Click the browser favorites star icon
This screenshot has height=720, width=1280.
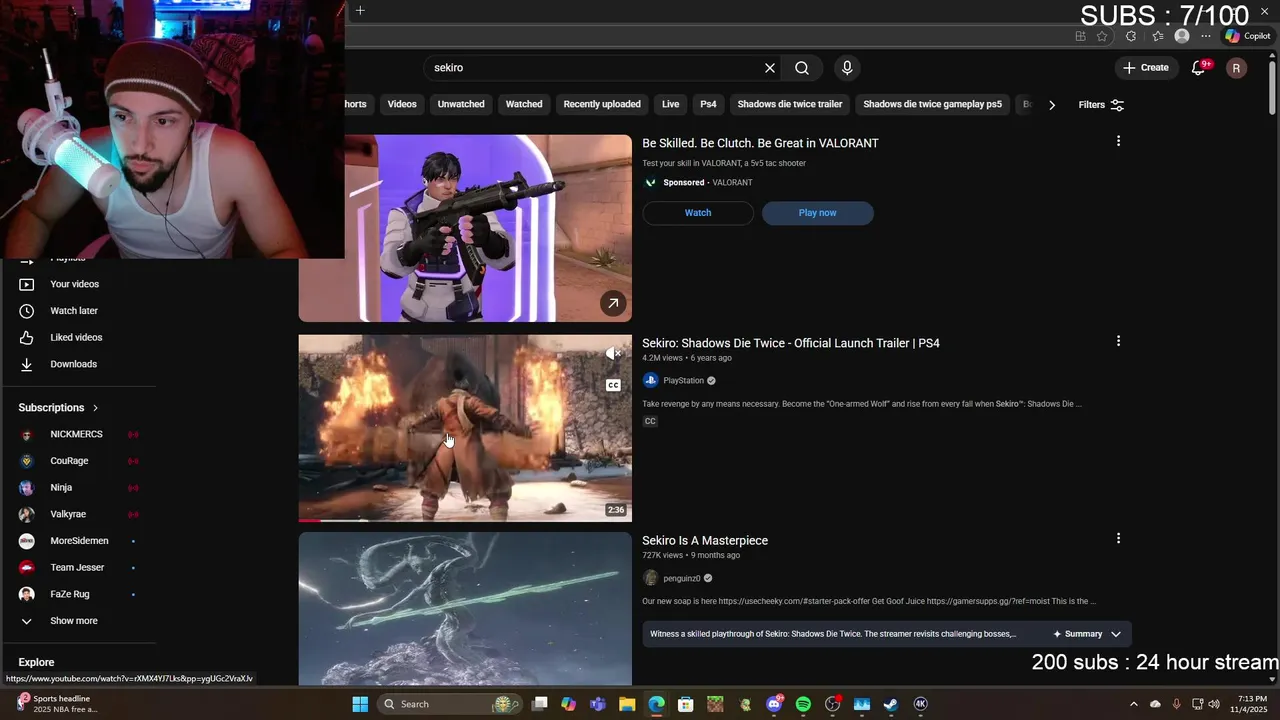click(1102, 36)
